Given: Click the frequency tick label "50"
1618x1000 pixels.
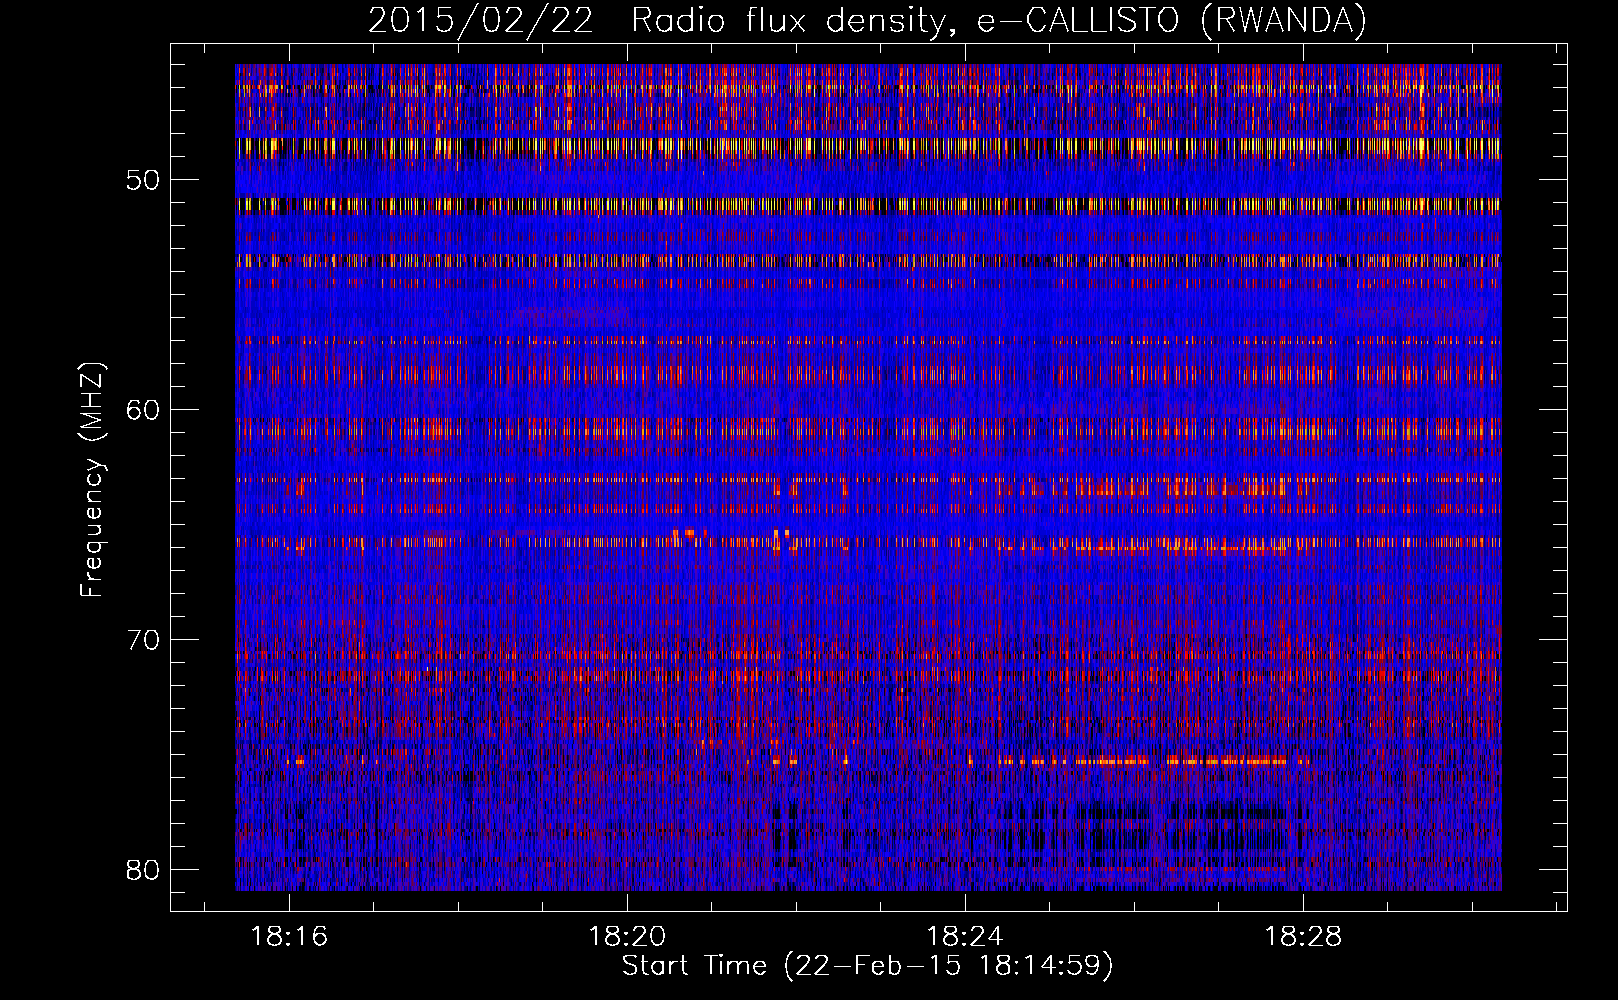Looking at the screenshot, I should [144, 180].
